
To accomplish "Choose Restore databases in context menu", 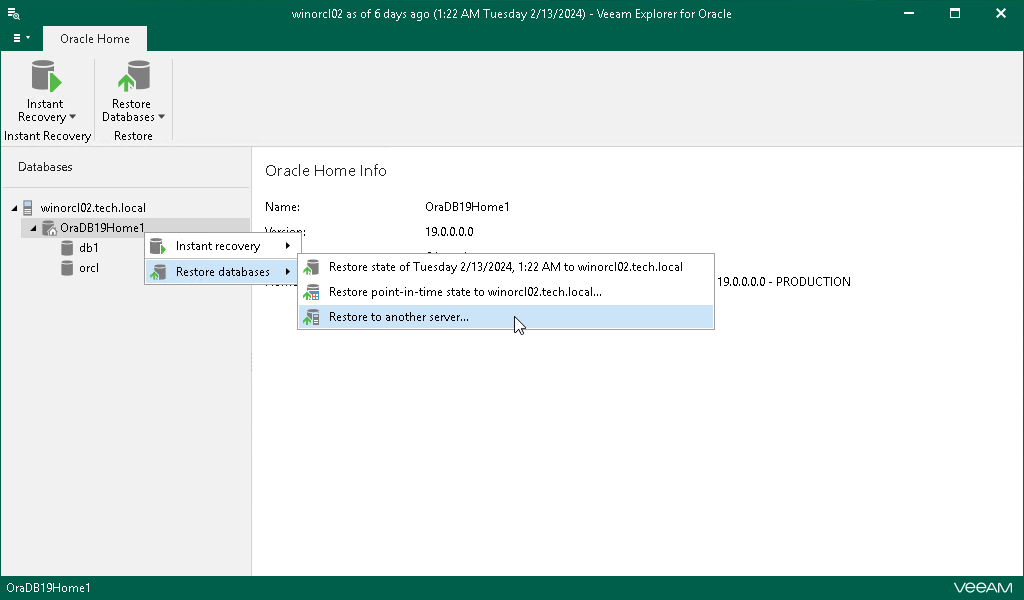I will [x=222, y=272].
